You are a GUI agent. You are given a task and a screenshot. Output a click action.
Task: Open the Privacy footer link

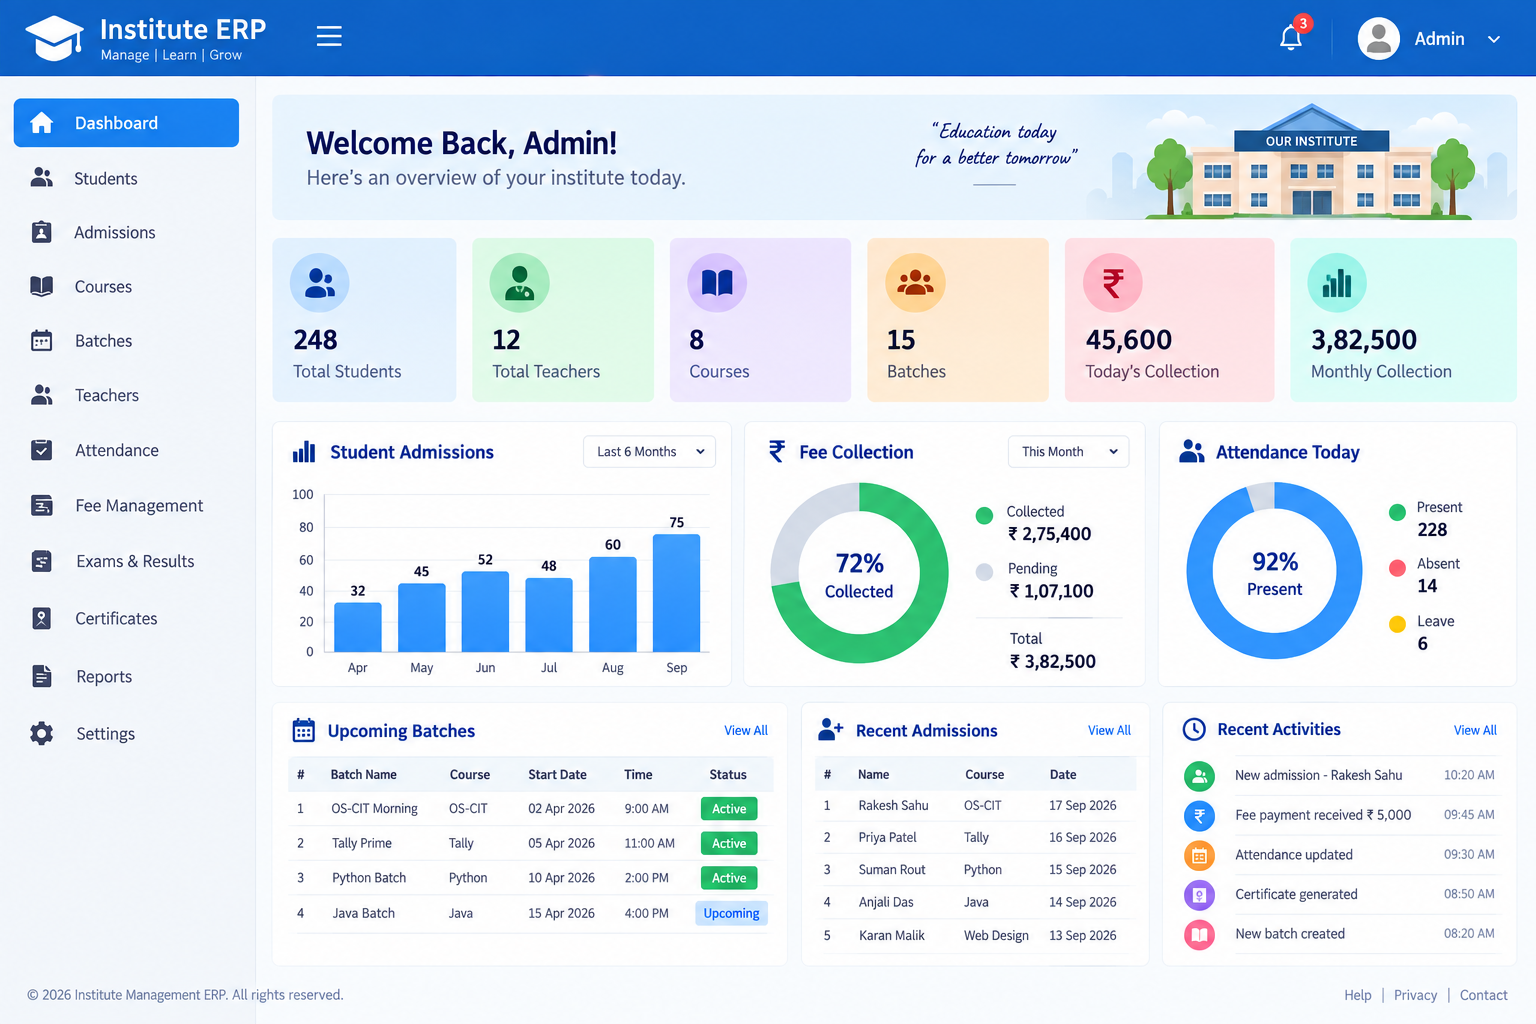pyautogui.click(x=1415, y=995)
